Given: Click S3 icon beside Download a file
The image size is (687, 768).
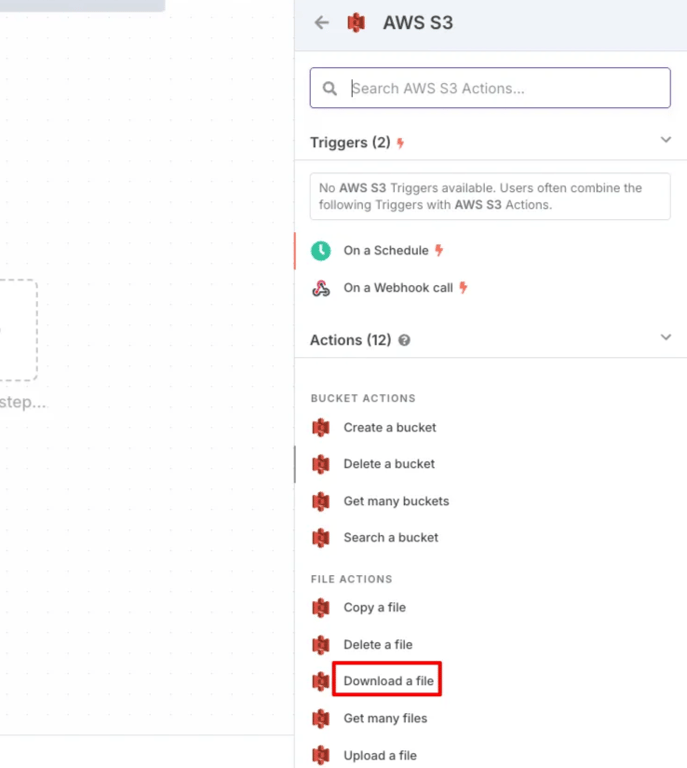Looking at the screenshot, I should [321, 681].
